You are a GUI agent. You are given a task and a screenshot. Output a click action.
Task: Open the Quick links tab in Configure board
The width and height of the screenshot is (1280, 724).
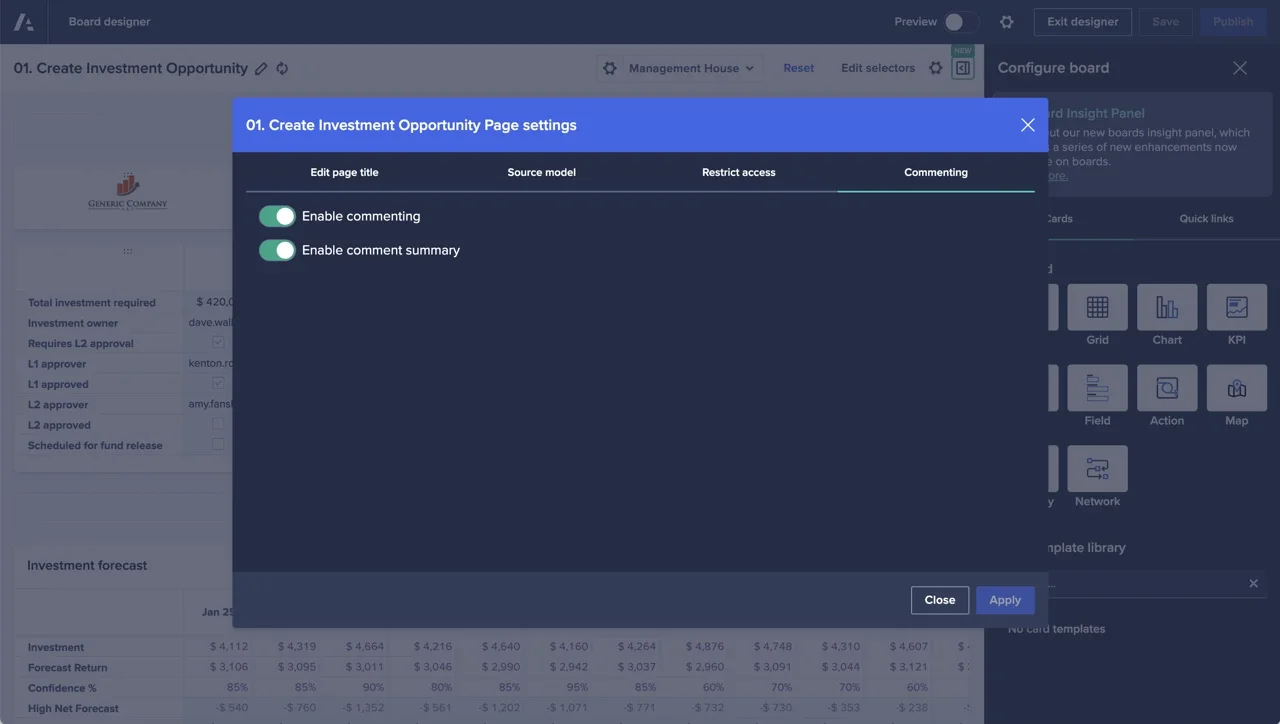click(x=1206, y=219)
